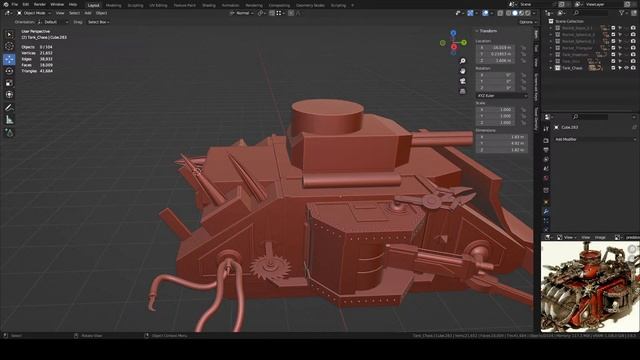Switch to the UV Editing workspace tab
The width and height of the screenshot is (640, 360).
tap(158, 5)
